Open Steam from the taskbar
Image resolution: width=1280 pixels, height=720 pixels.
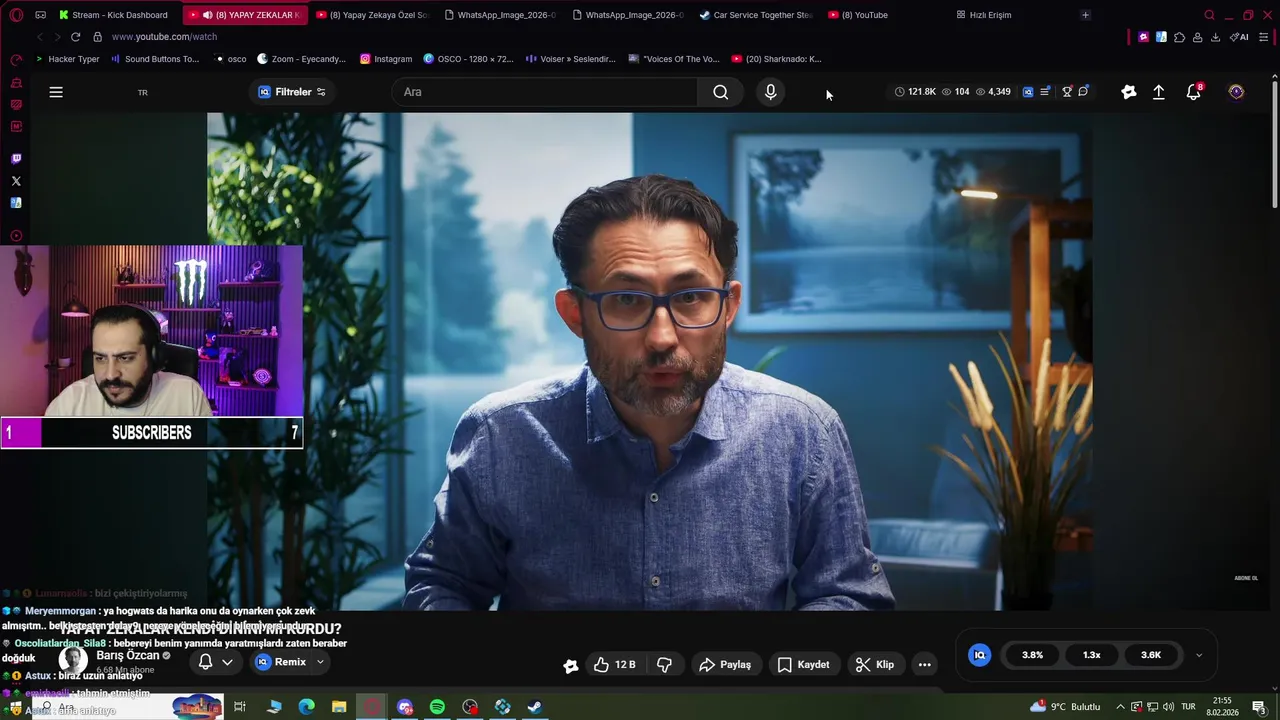[x=535, y=707]
